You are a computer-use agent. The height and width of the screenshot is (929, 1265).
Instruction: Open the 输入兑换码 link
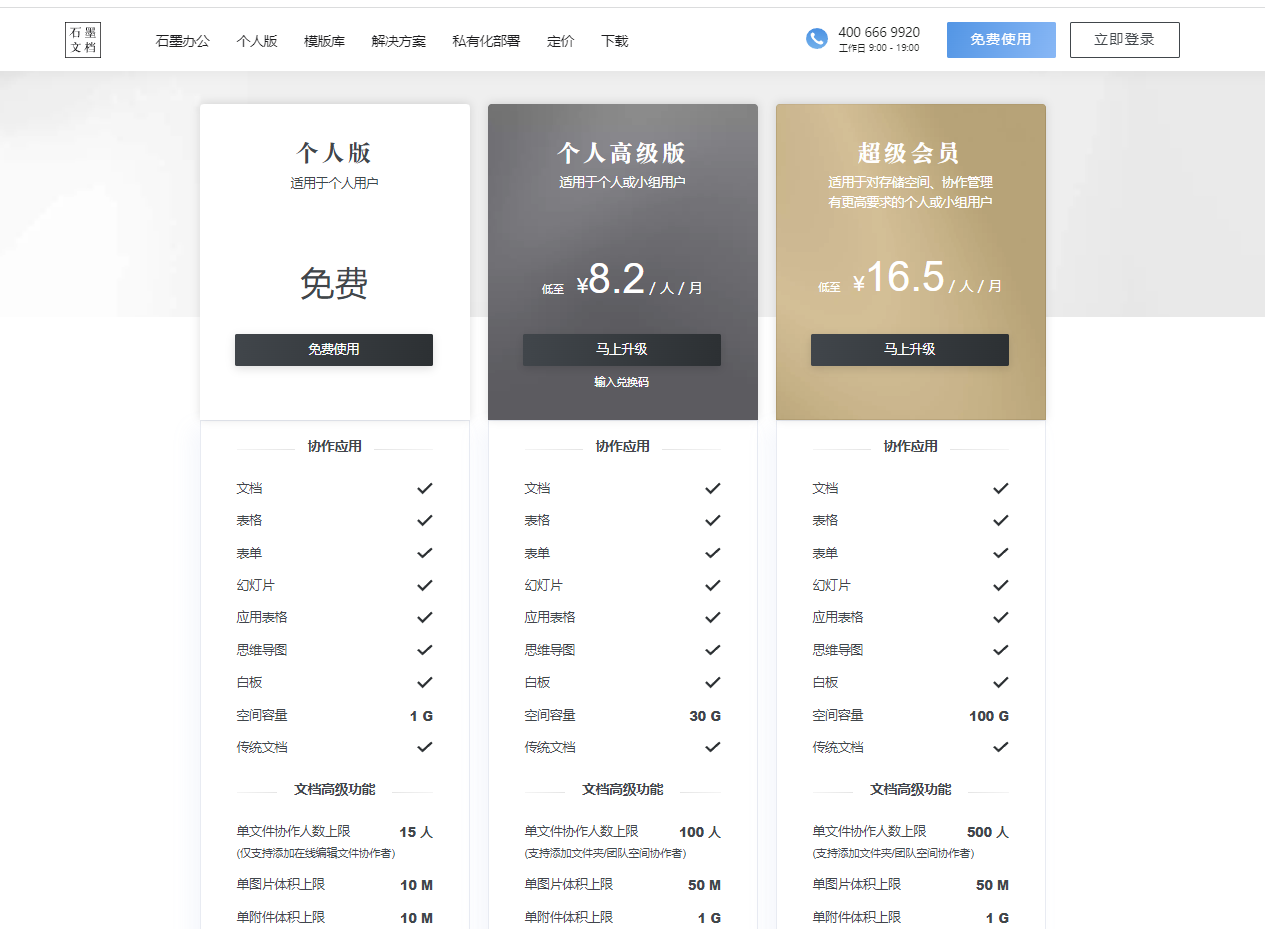pos(621,382)
